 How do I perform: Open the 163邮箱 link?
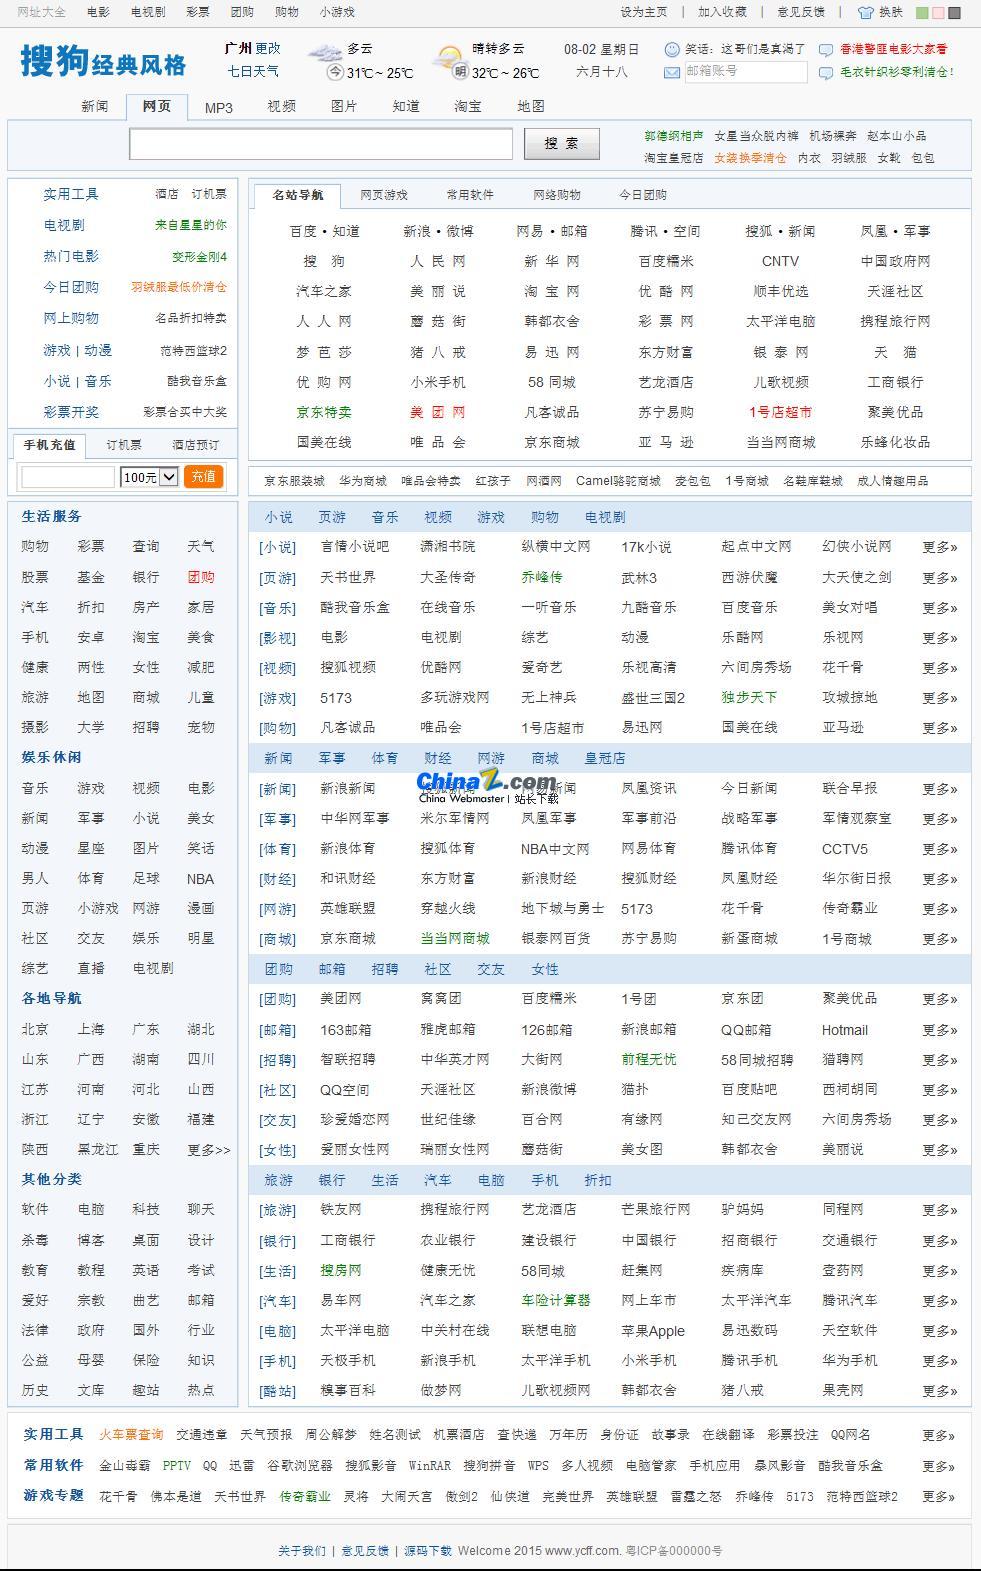(x=346, y=1029)
